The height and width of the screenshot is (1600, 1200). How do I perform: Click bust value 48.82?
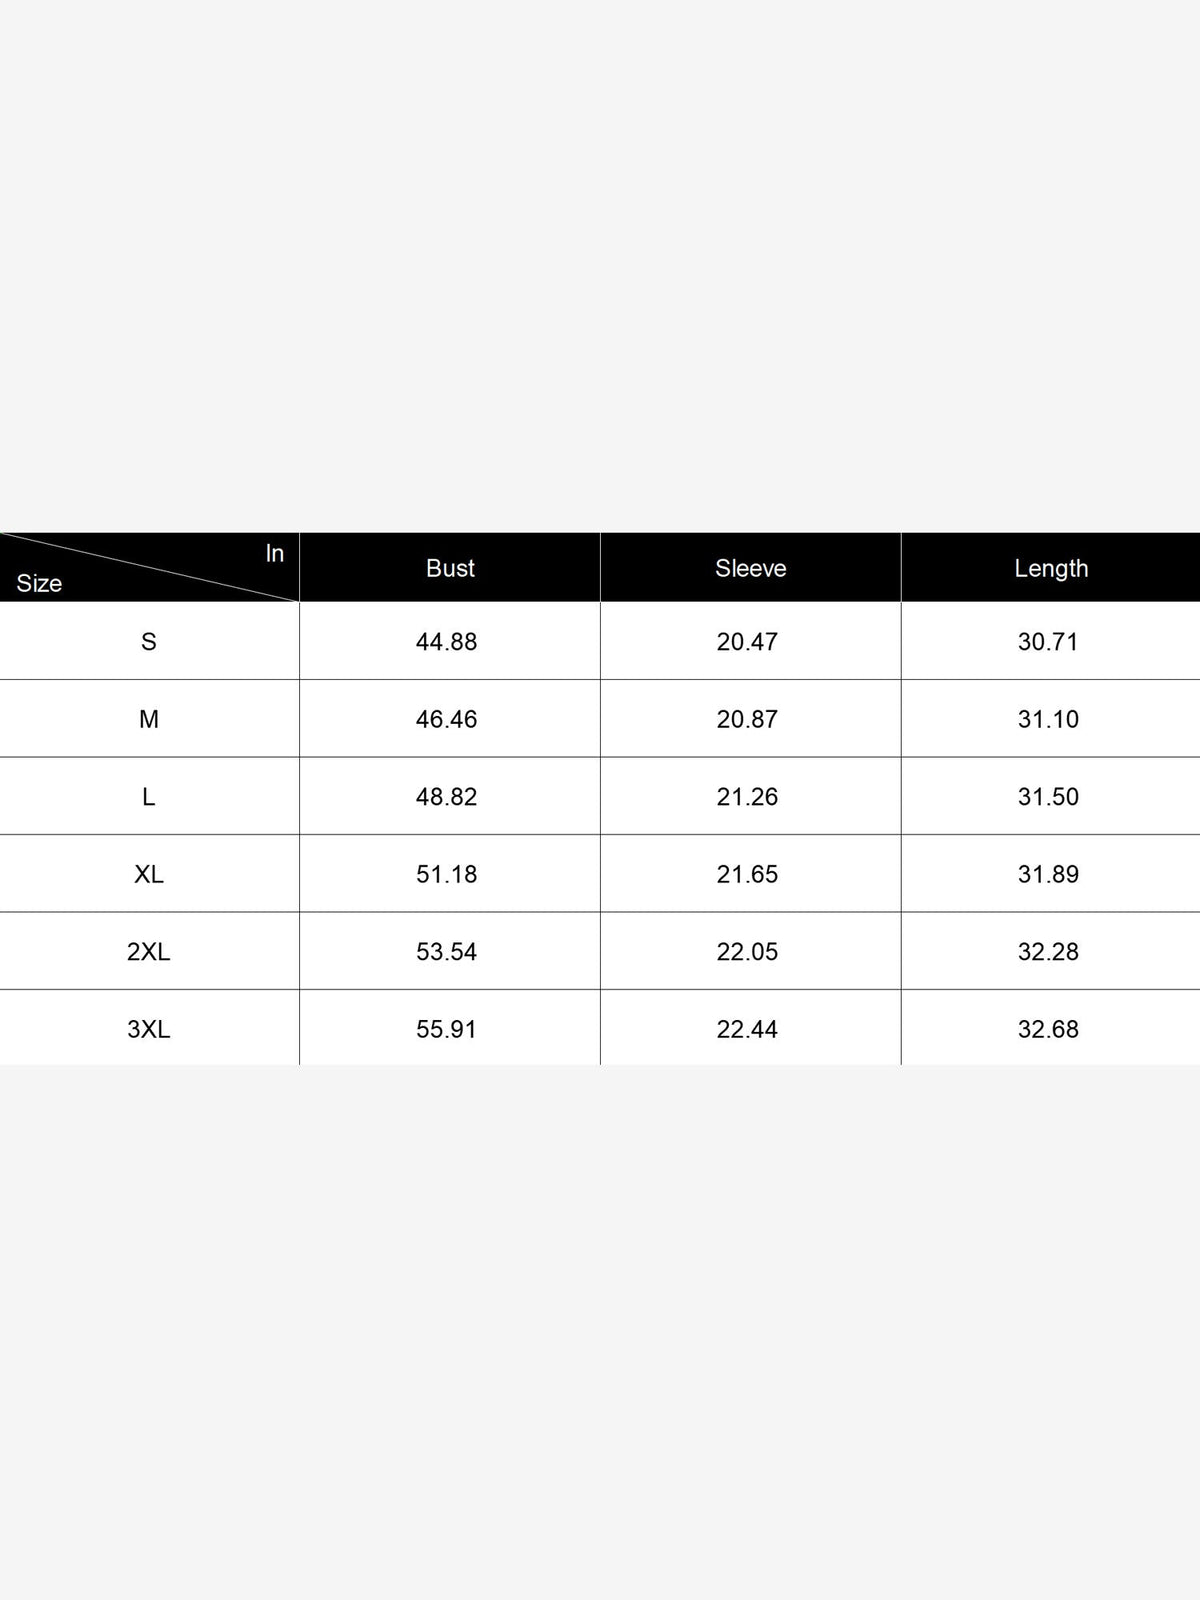(447, 797)
